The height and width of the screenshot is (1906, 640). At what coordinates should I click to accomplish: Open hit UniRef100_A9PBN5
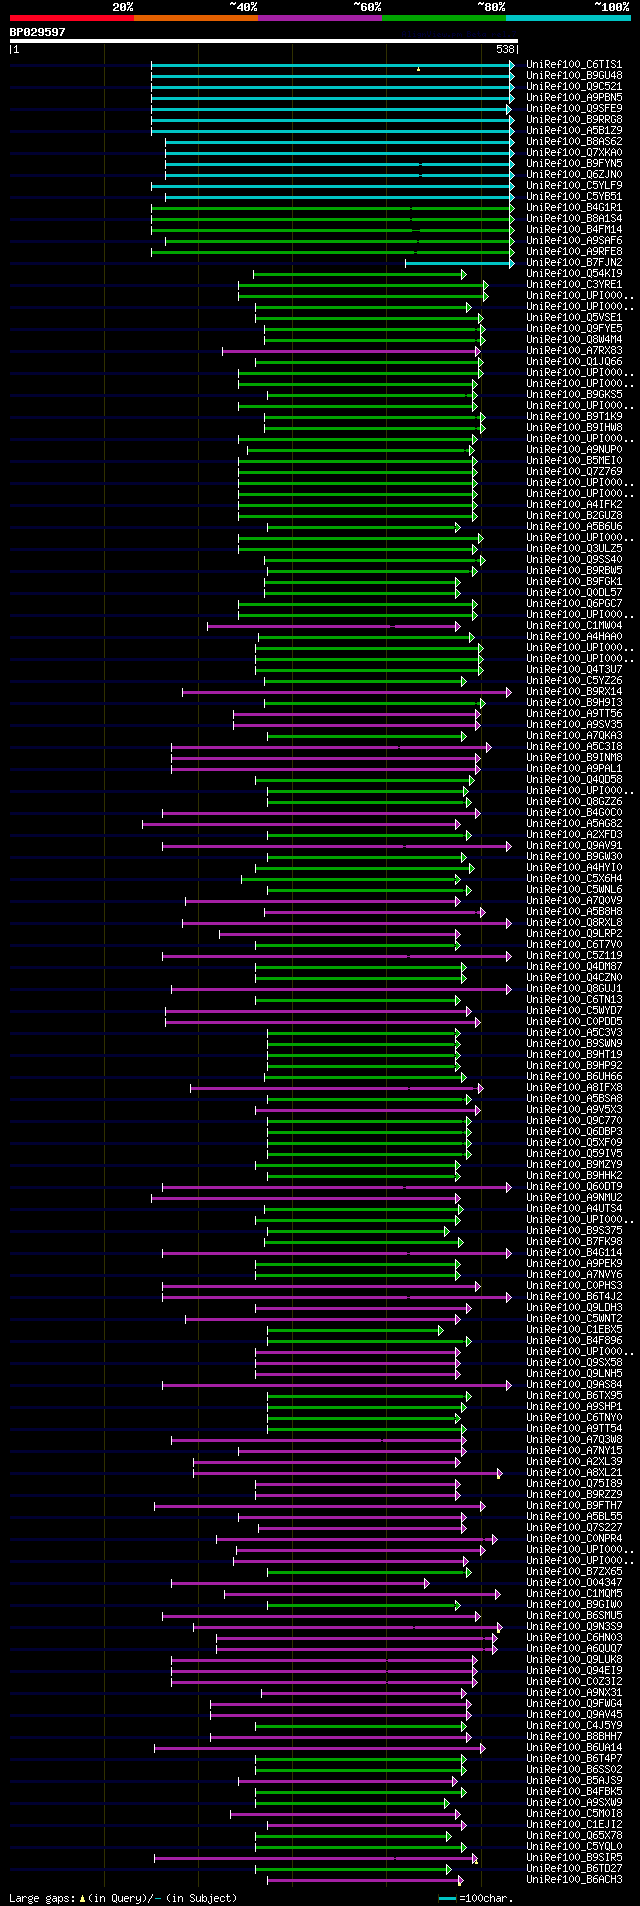(574, 98)
